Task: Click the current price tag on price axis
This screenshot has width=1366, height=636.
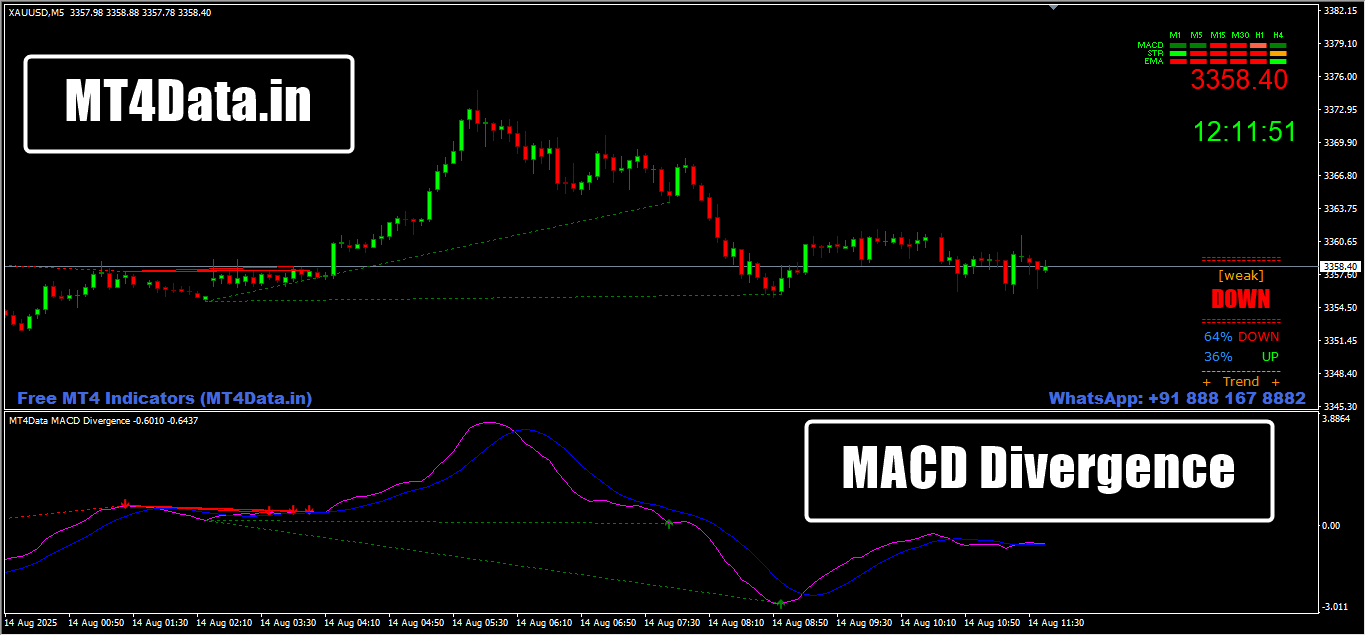Action: click(1341, 267)
